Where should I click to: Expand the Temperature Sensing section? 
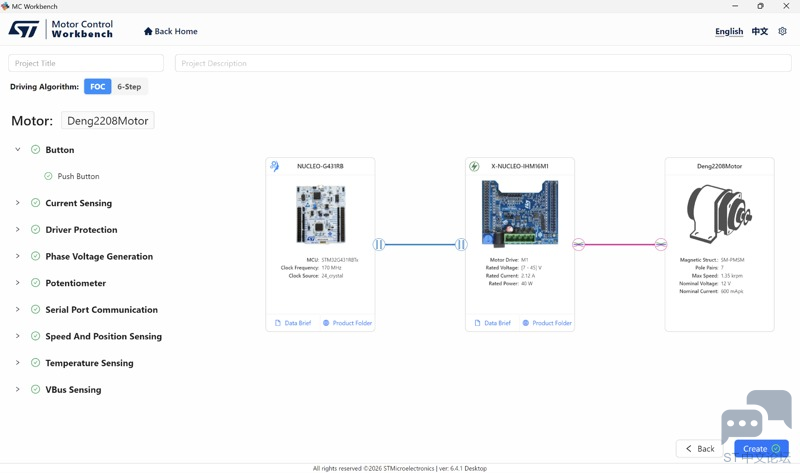[x=18, y=362]
